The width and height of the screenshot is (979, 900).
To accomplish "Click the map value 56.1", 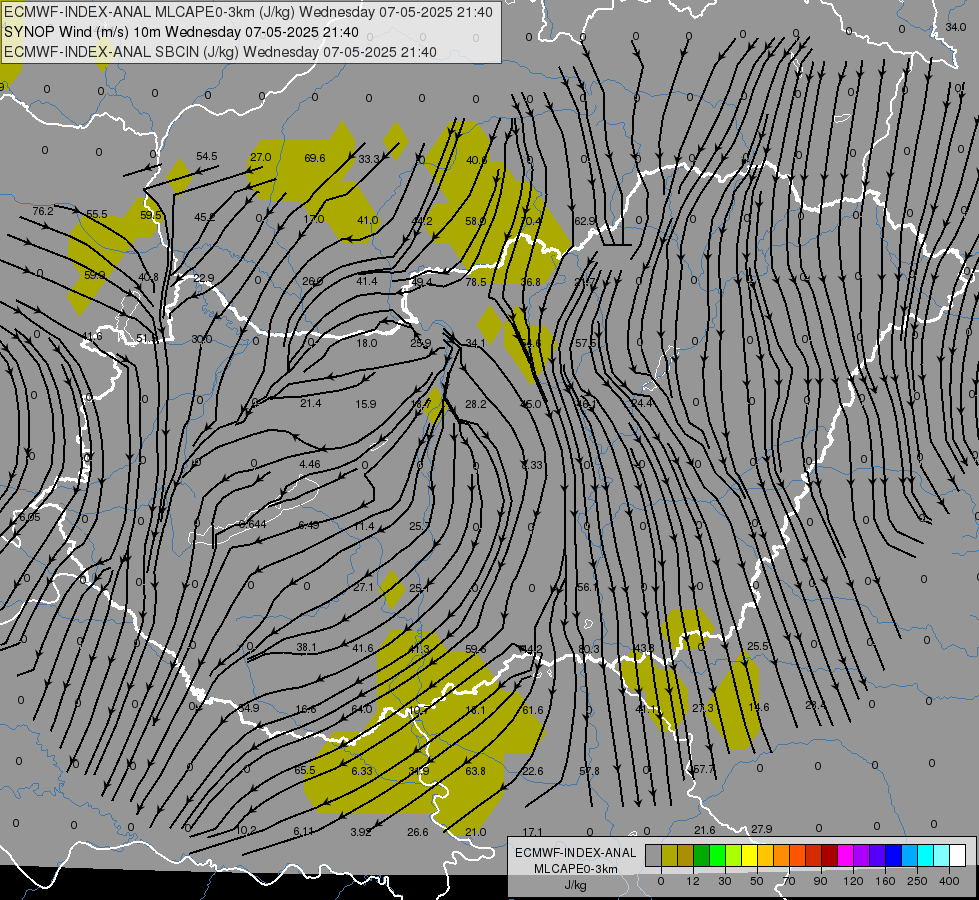I will click(x=588, y=587).
